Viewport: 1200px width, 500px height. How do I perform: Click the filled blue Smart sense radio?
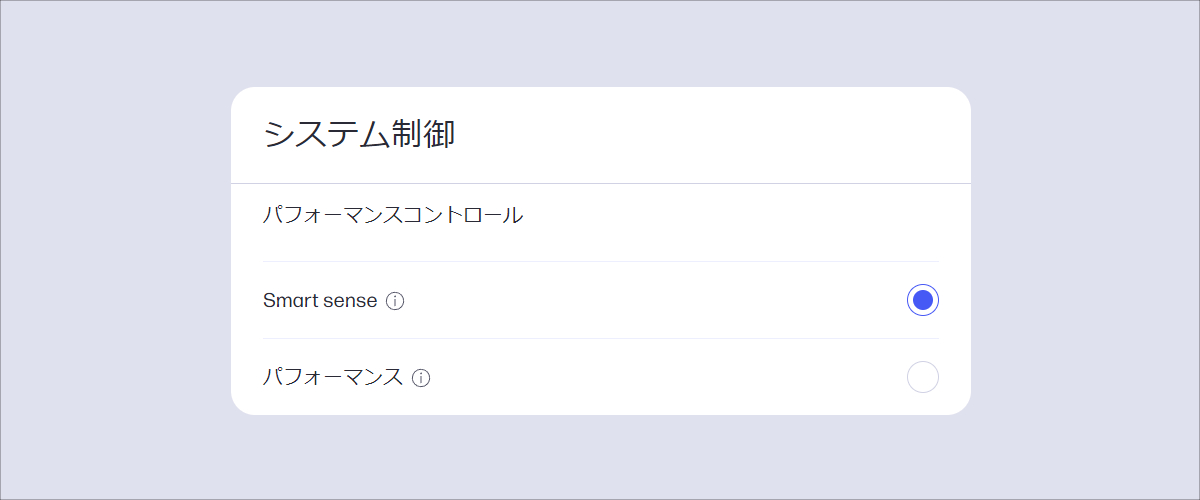coord(922,300)
